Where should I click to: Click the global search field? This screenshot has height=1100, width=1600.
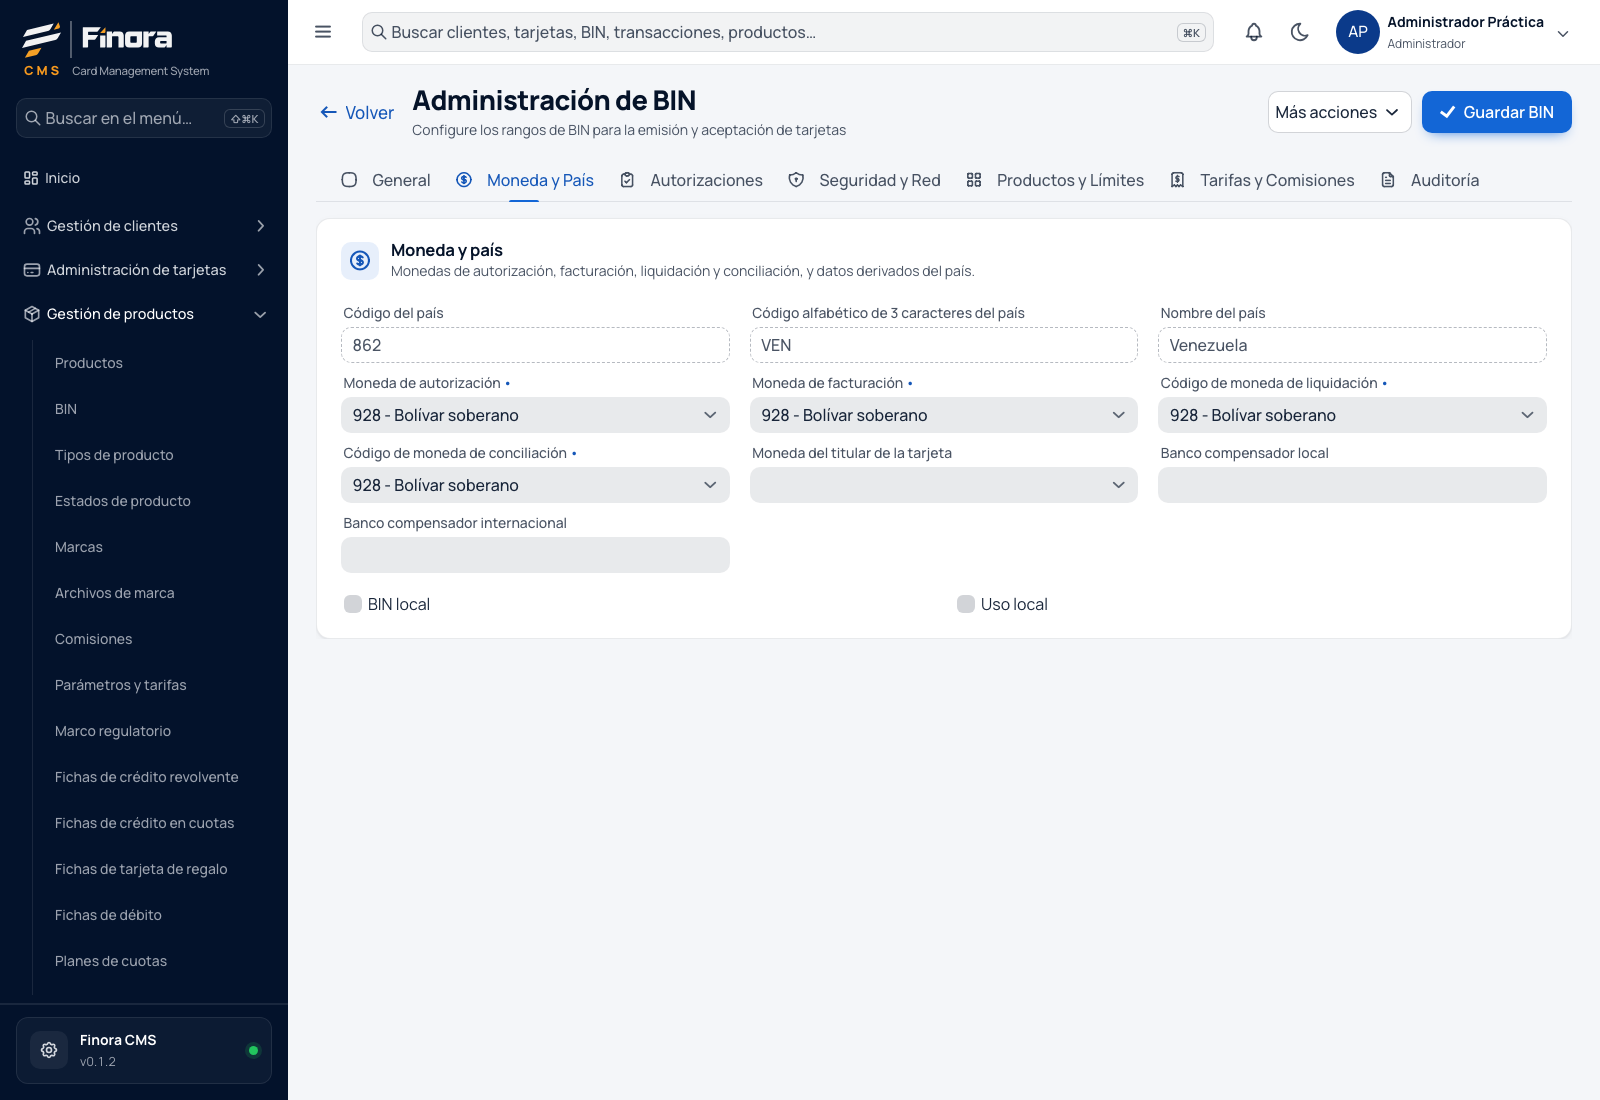pos(788,32)
